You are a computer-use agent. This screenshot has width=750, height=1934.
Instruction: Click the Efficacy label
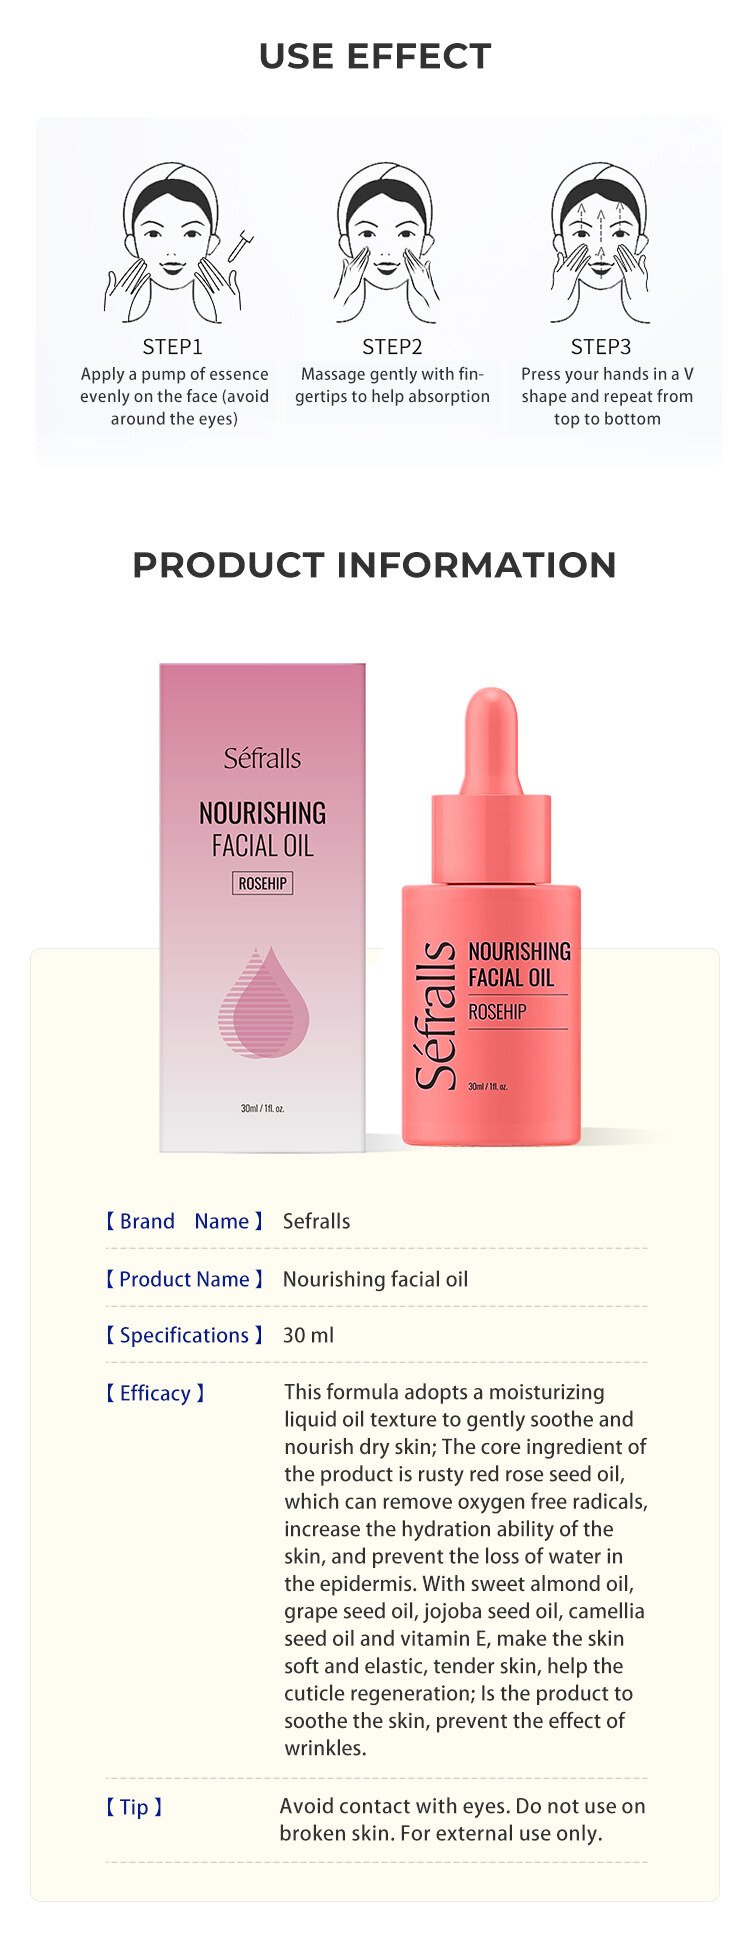[155, 1393]
